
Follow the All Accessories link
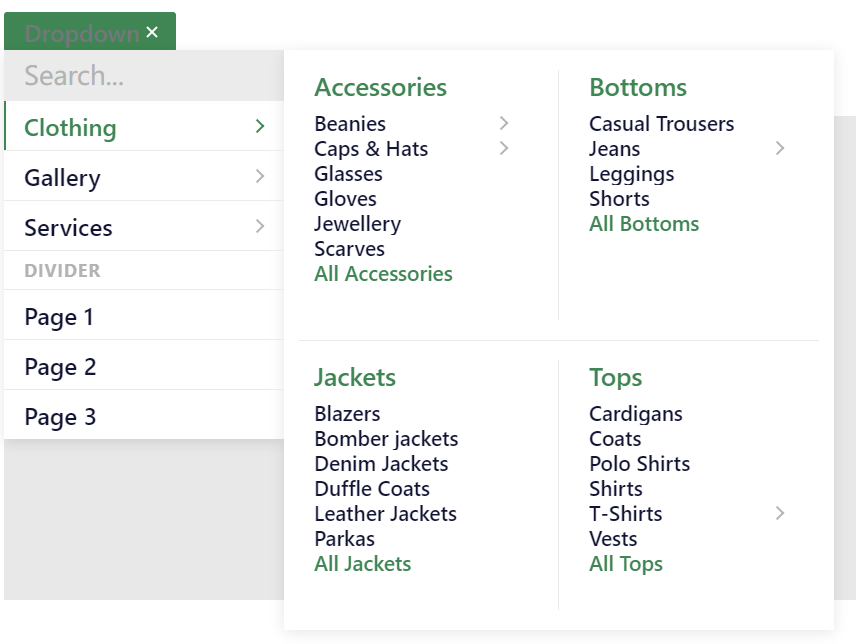(383, 274)
